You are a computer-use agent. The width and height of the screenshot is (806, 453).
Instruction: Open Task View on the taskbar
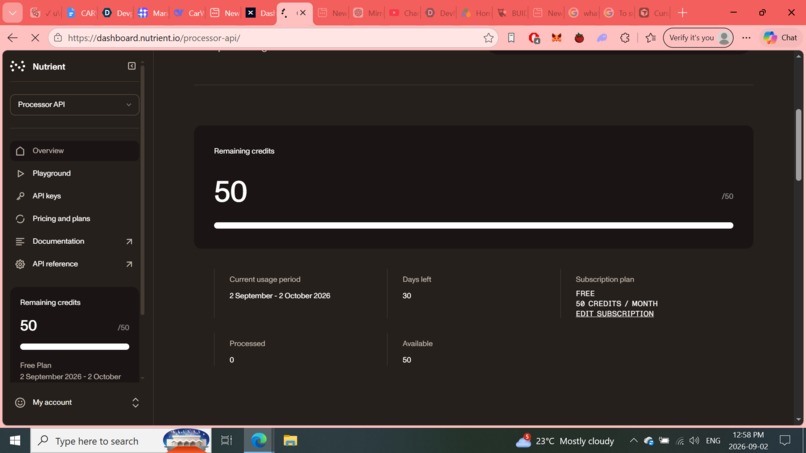coord(226,441)
